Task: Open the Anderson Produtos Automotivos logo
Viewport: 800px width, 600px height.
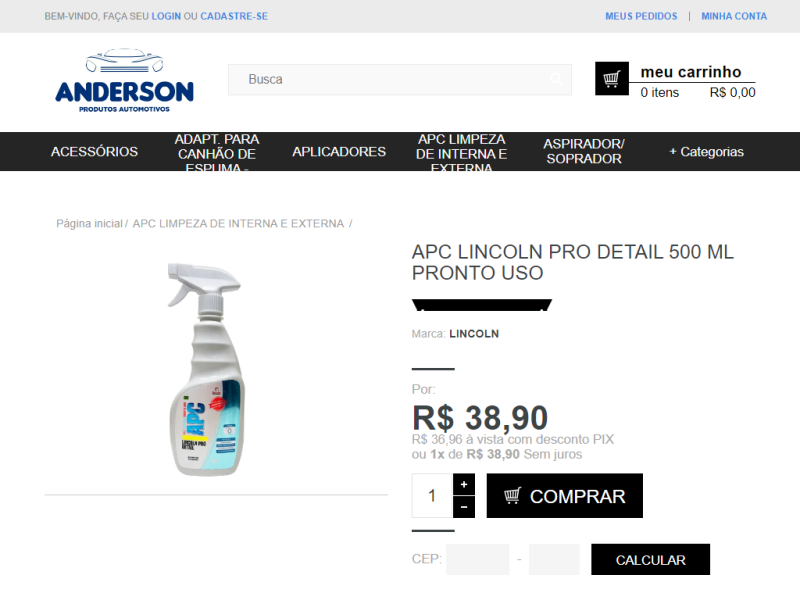Action: pos(124,81)
